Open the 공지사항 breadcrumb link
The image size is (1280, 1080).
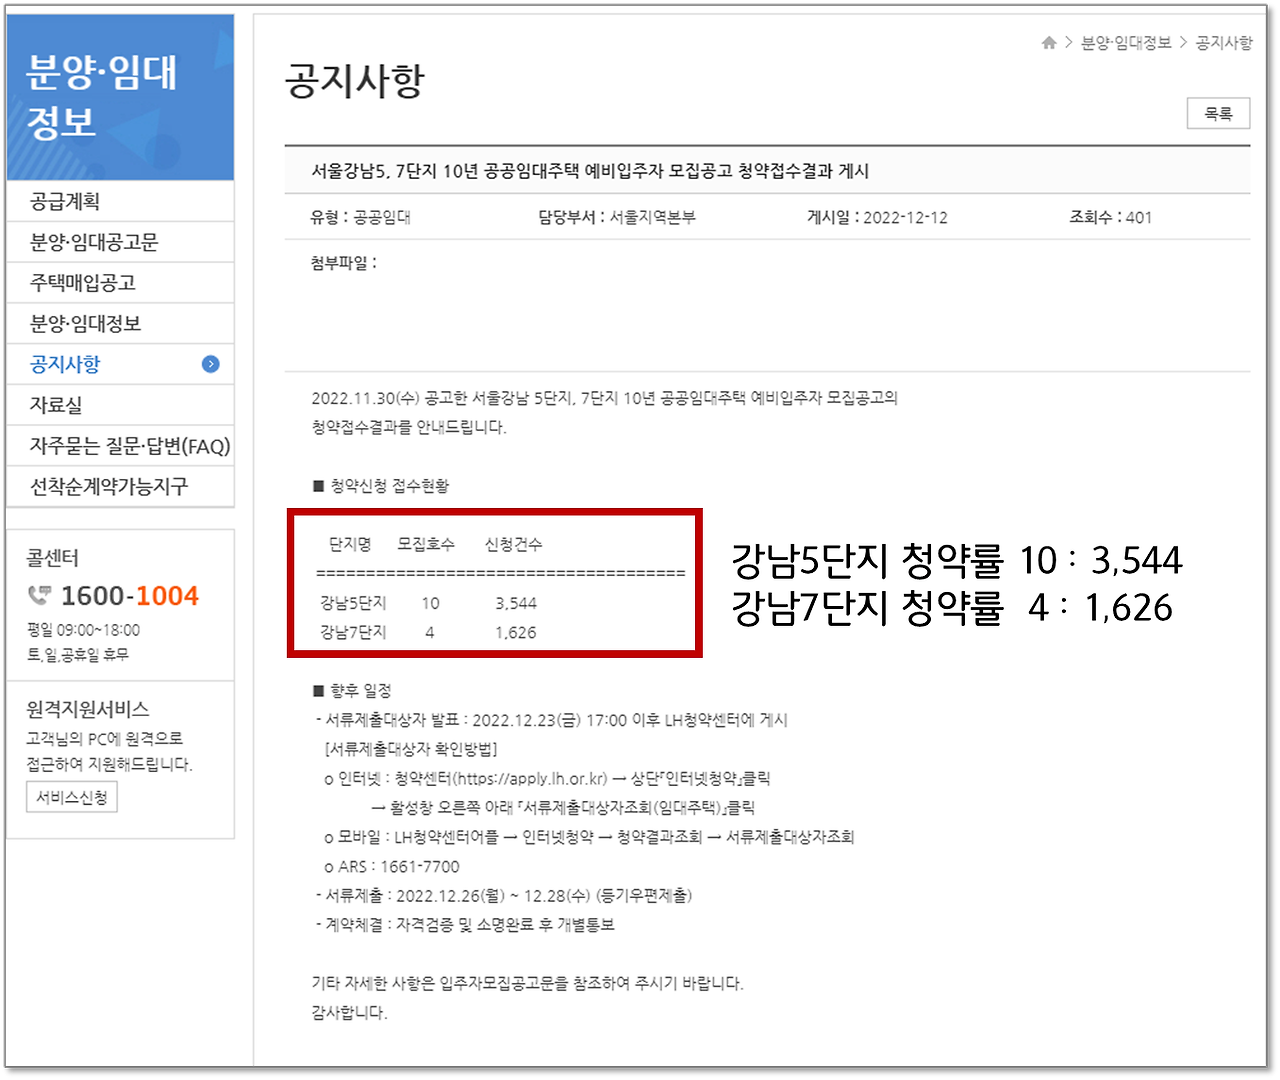[x=1222, y=43]
